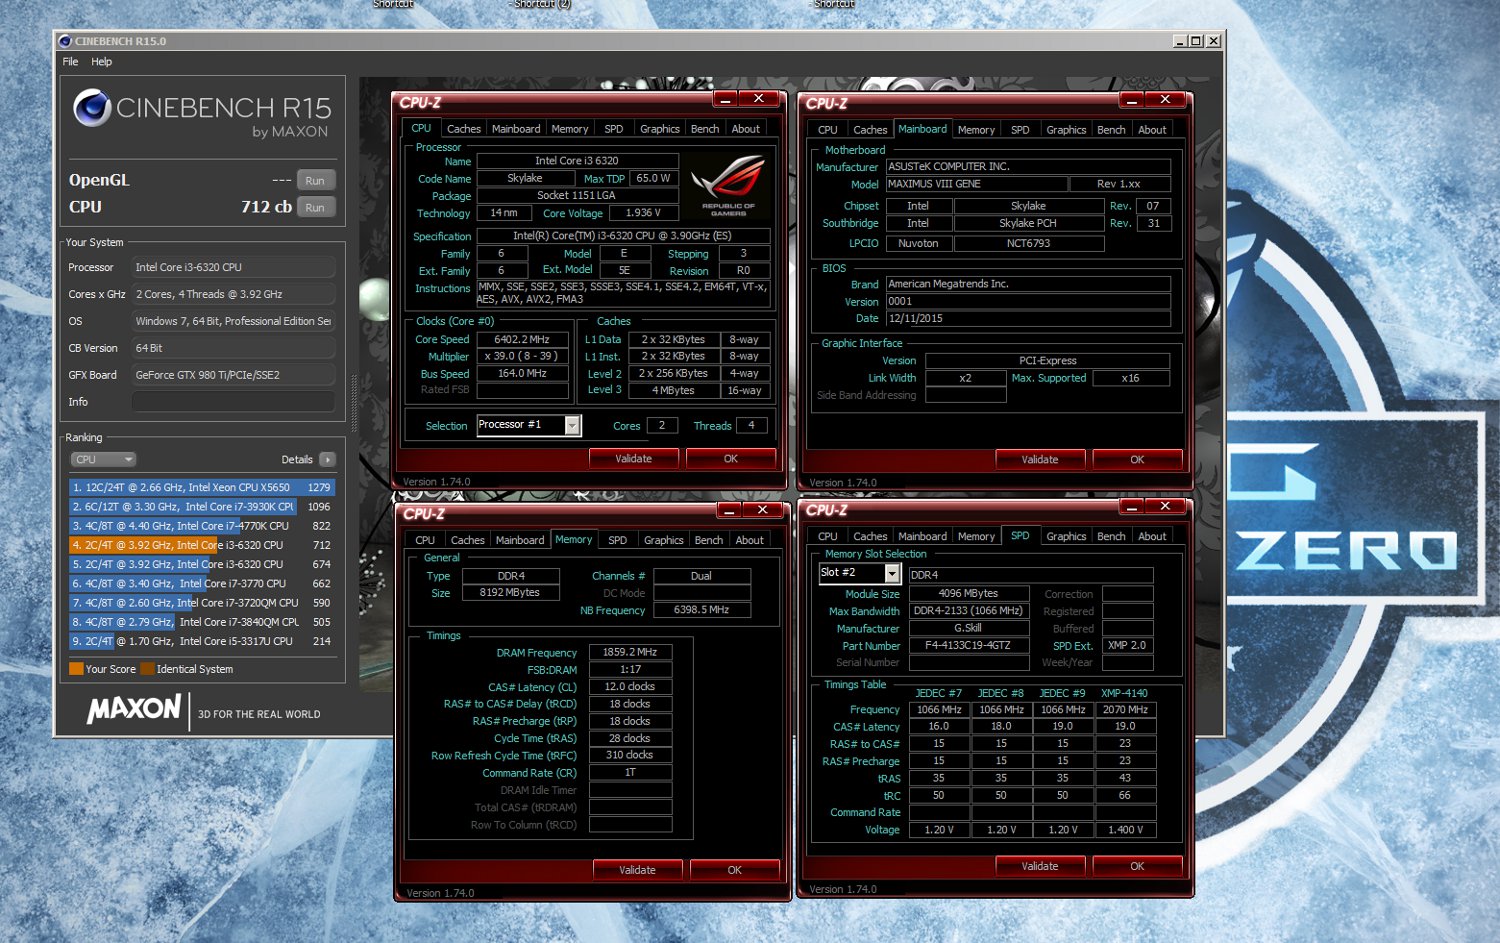The height and width of the screenshot is (943, 1500).
Task: Click Validate in Memory CPU-Z window
Action: click(x=637, y=870)
